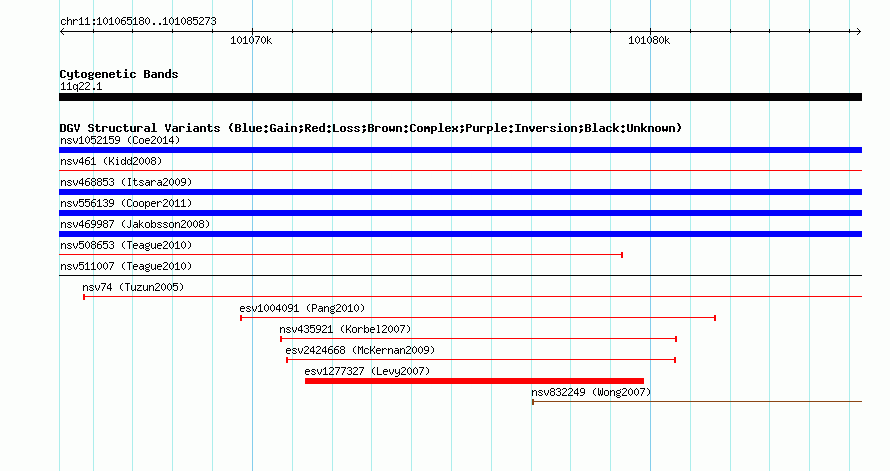Click the chr11:101065180..101085273 coordinates text
Viewport: 890px width, 471px height.
[138, 21]
